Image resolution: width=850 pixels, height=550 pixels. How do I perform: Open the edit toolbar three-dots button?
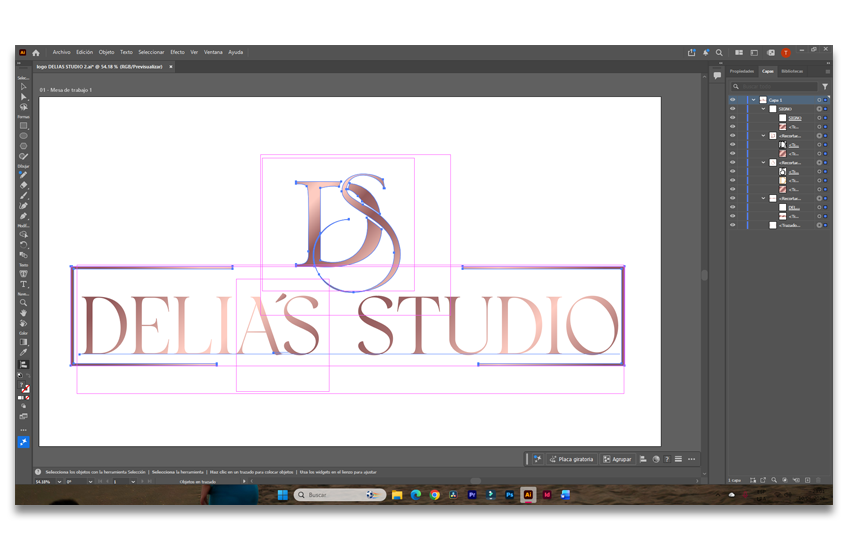pos(23,430)
